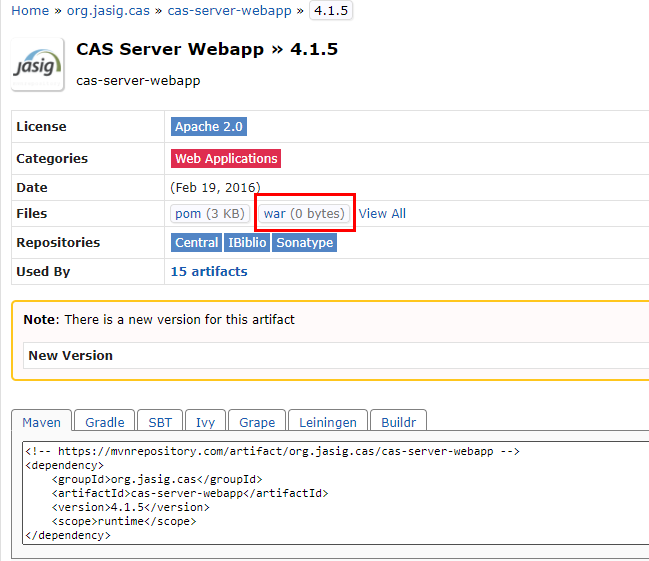Click inside the Maven dependency snippet box
The image size is (649, 561).
click(x=335, y=493)
